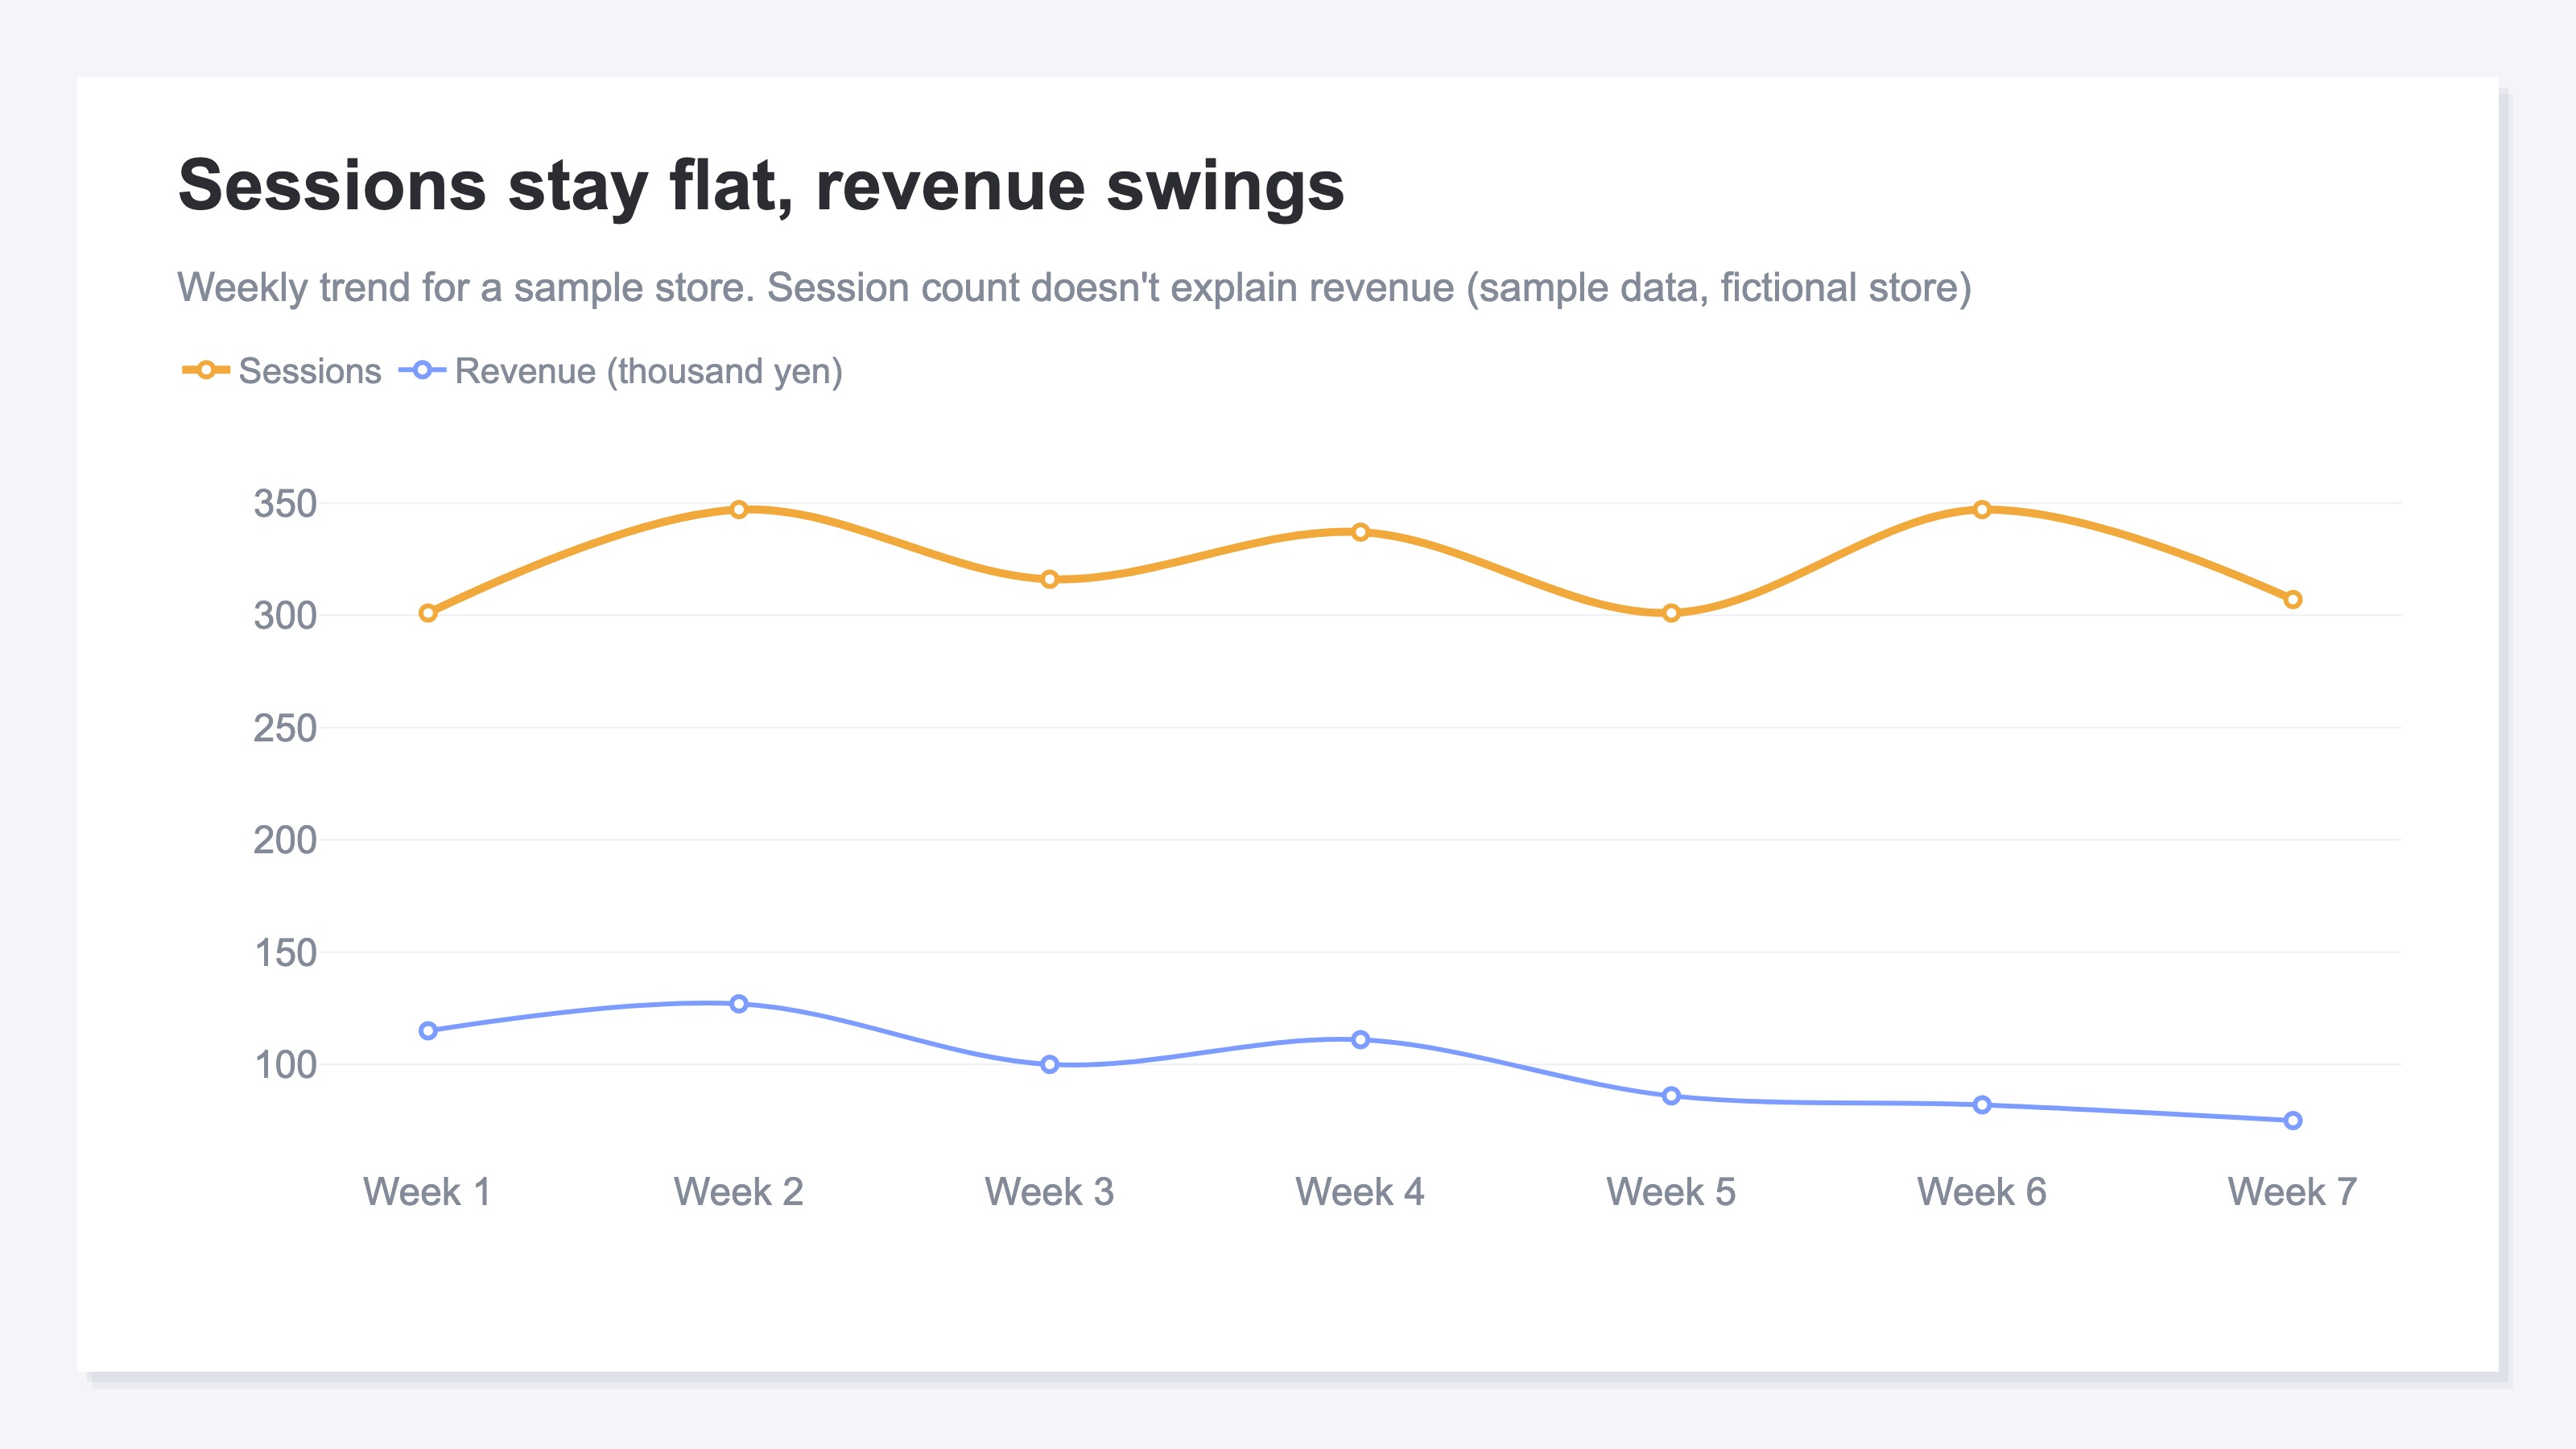Select the Sessions data point for Week 2

(x=739, y=510)
